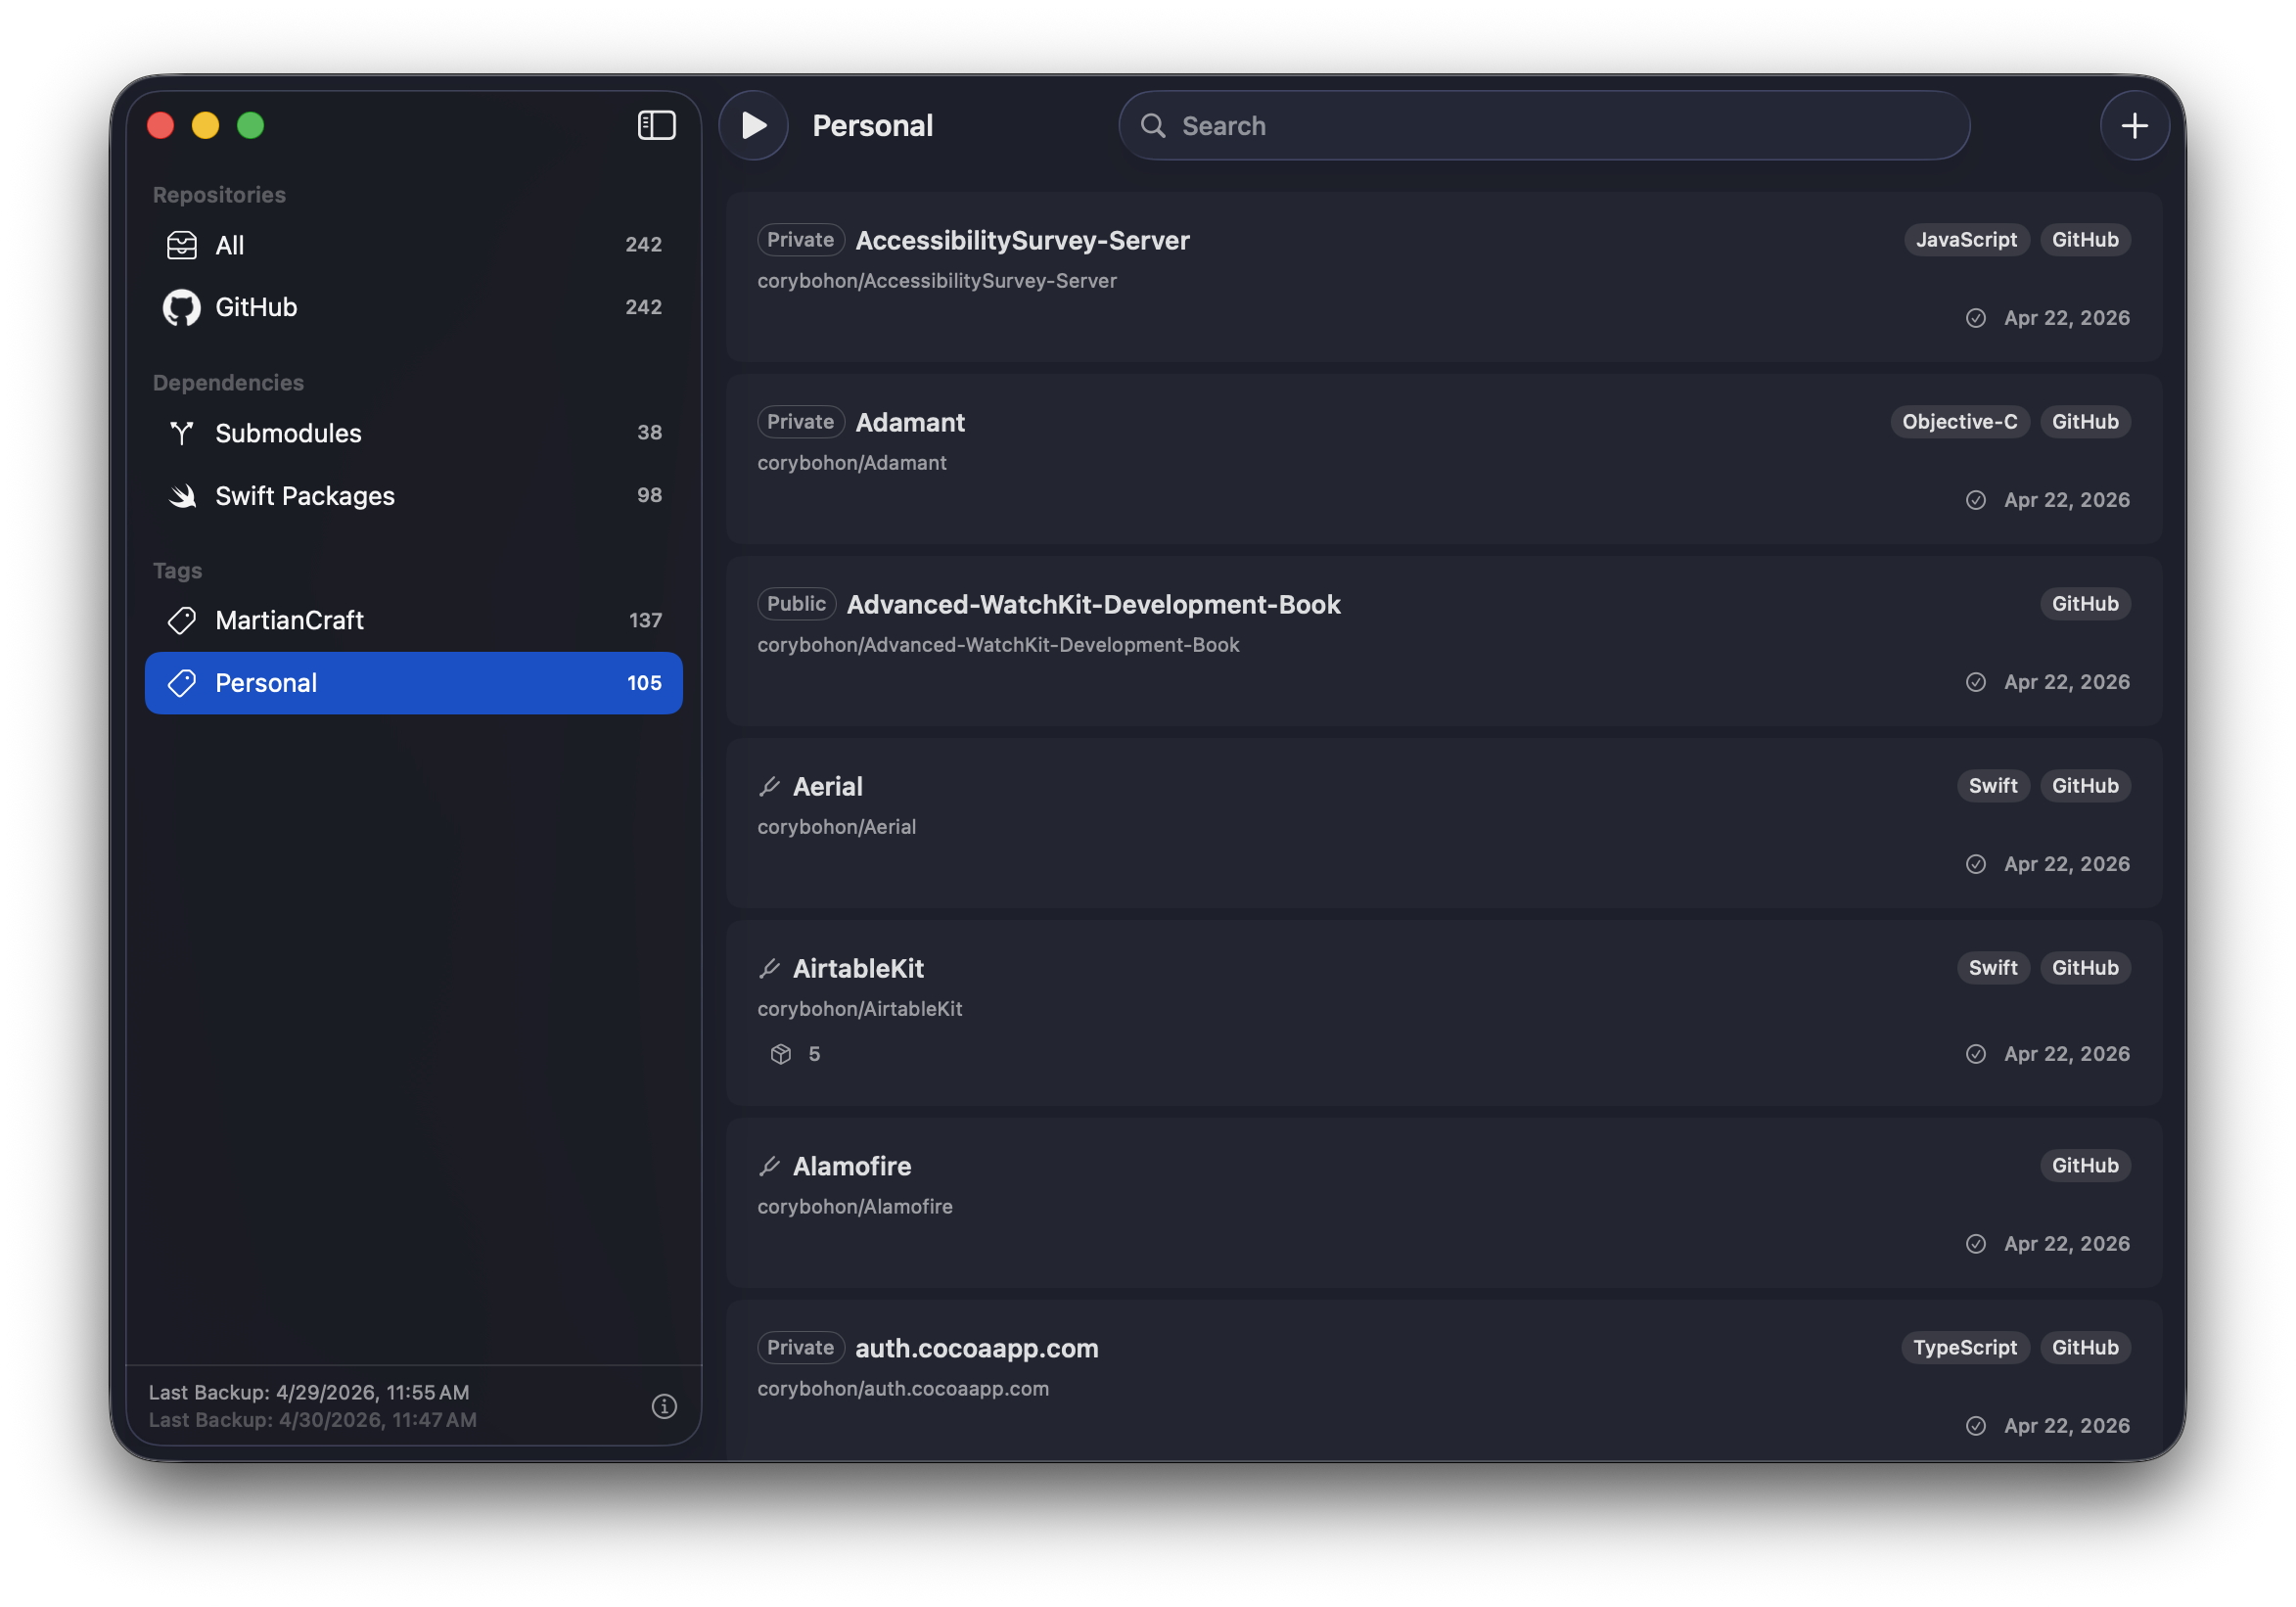Click GitHub tag on Alamofire row
Viewport: 2296px width, 1607px height.
tap(2085, 1166)
